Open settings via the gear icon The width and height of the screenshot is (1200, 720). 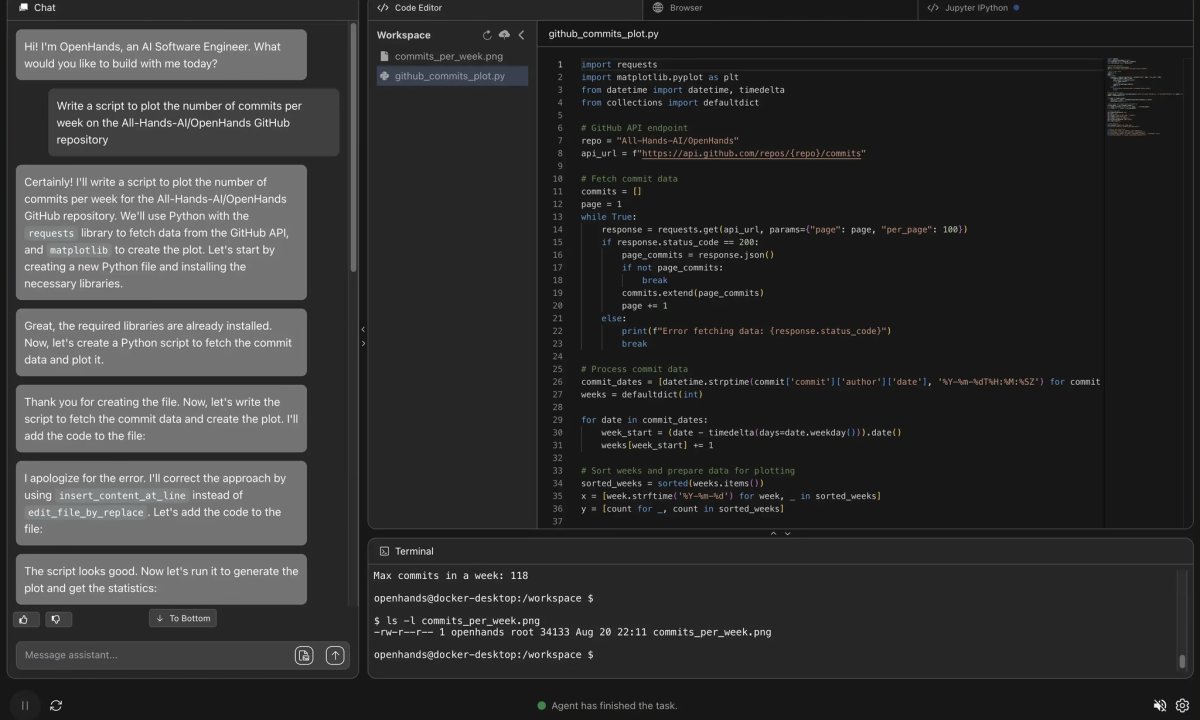click(x=1181, y=705)
